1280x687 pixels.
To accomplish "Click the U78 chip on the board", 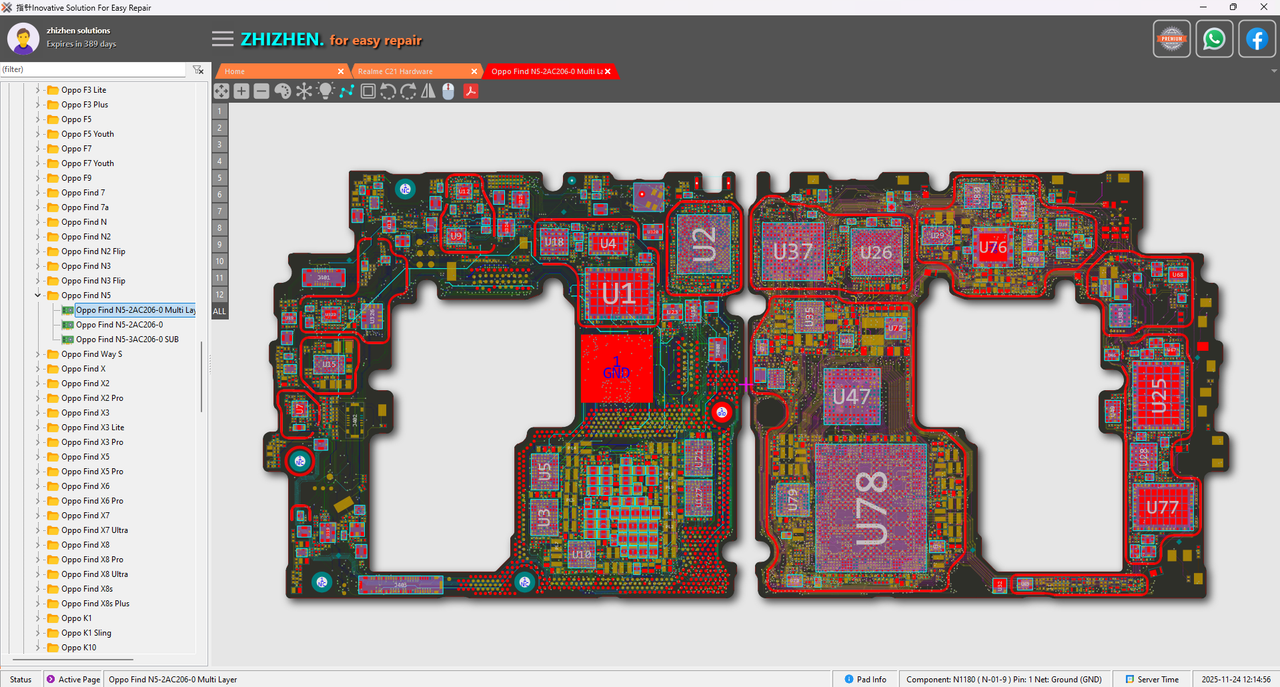I will coord(872,508).
